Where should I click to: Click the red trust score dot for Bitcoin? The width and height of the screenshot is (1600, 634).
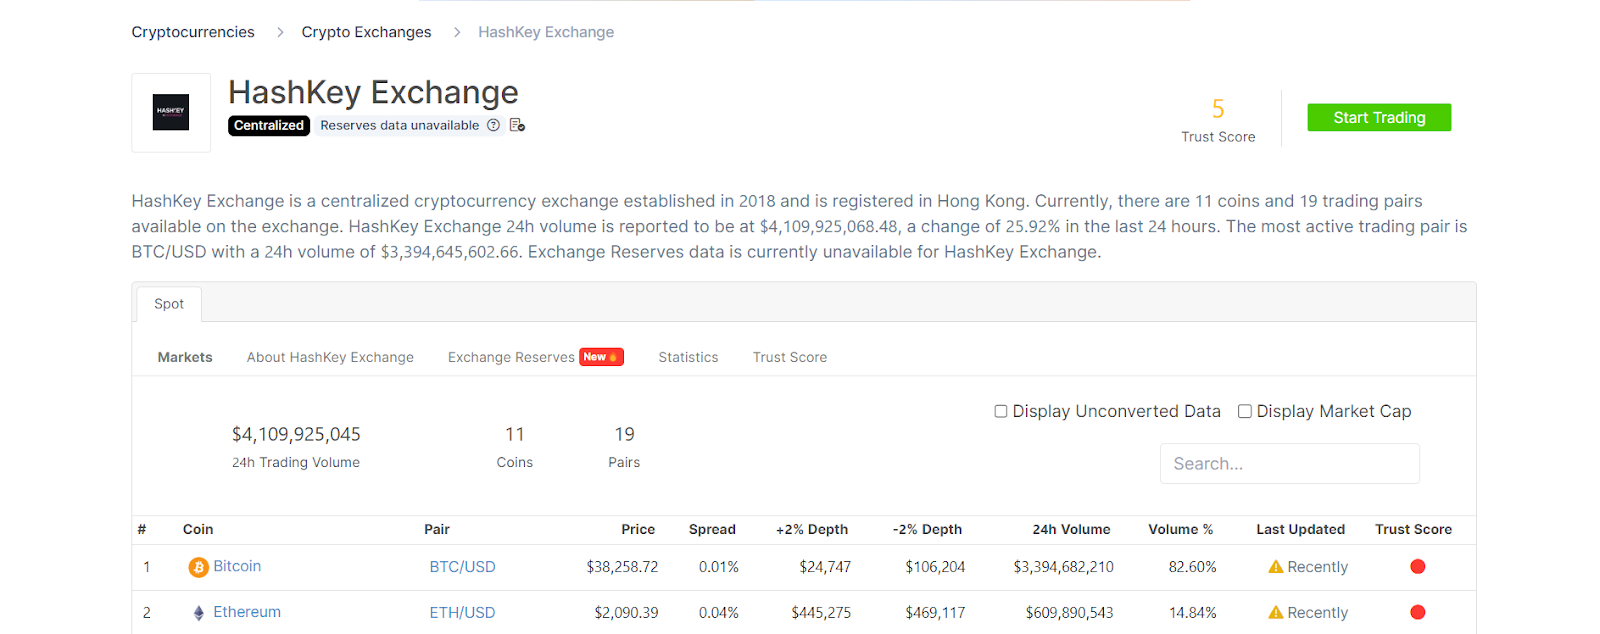tap(1417, 567)
